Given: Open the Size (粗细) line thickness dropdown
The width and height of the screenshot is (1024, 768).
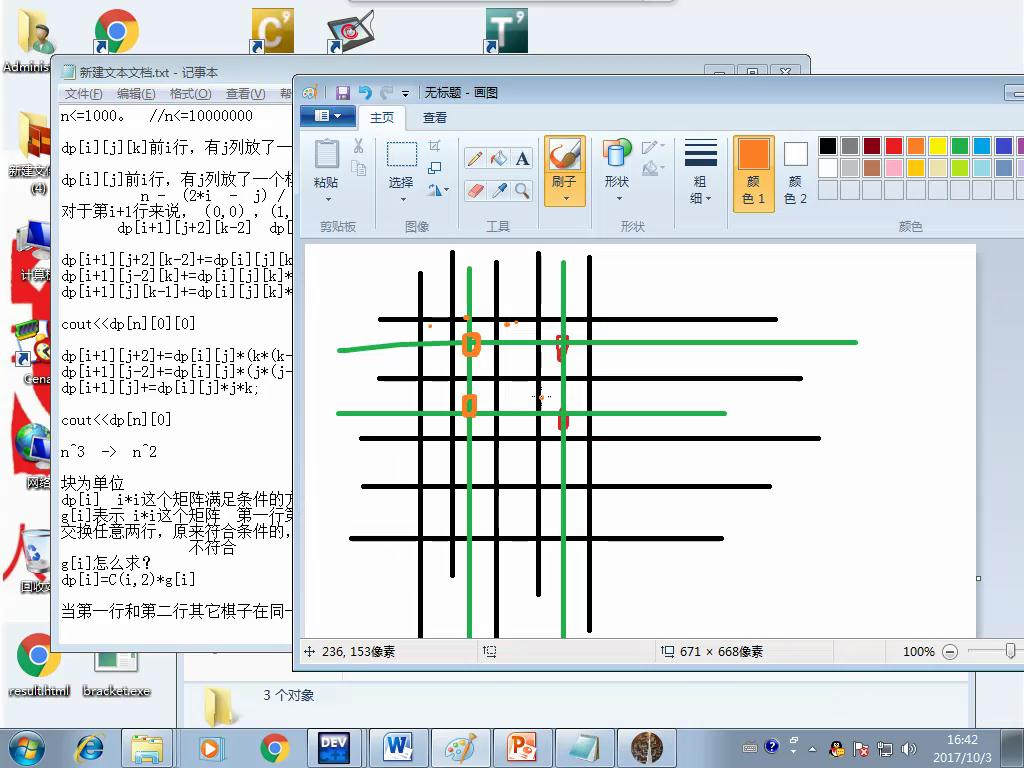Looking at the screenshot, I should pos(701,172).
